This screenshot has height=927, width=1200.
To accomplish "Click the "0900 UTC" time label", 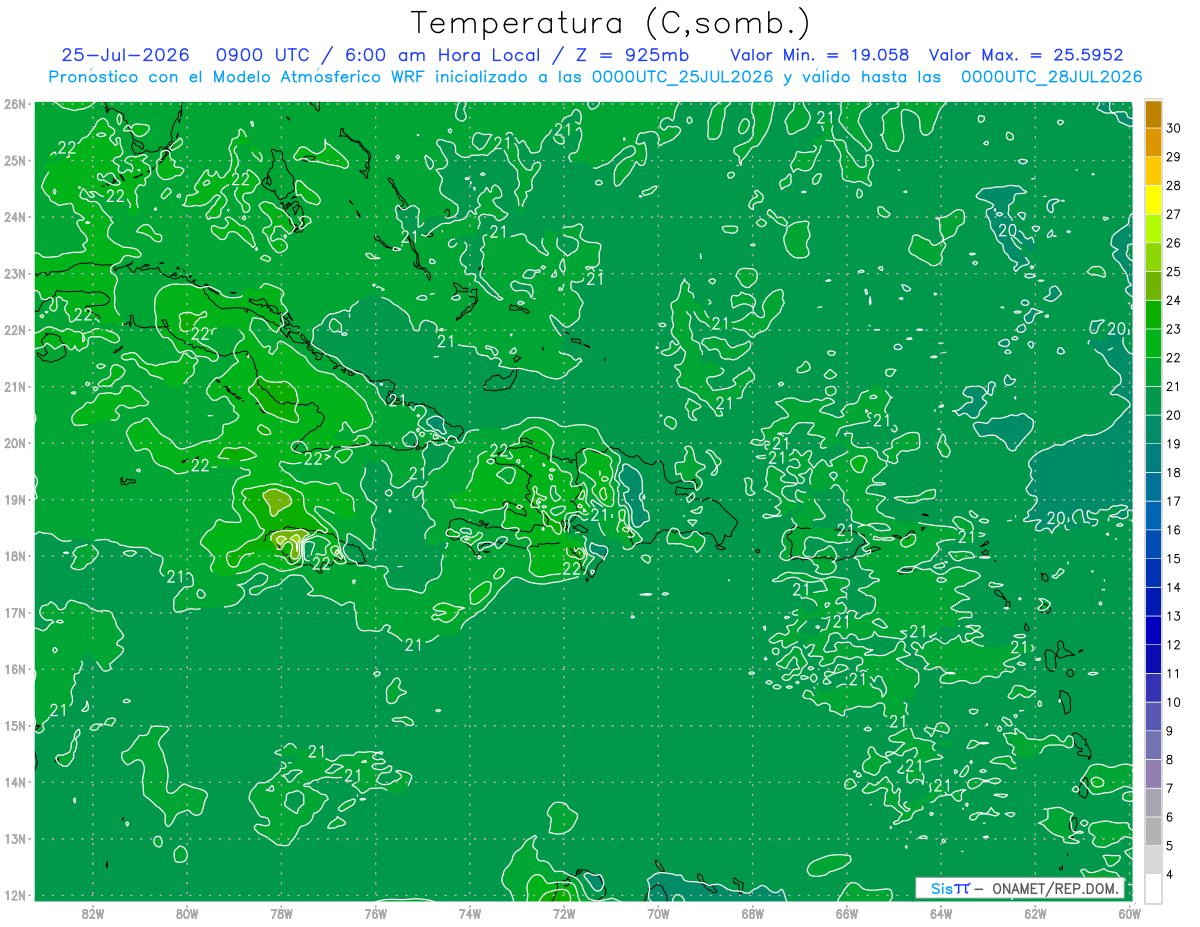I will (x=261, y=55).
